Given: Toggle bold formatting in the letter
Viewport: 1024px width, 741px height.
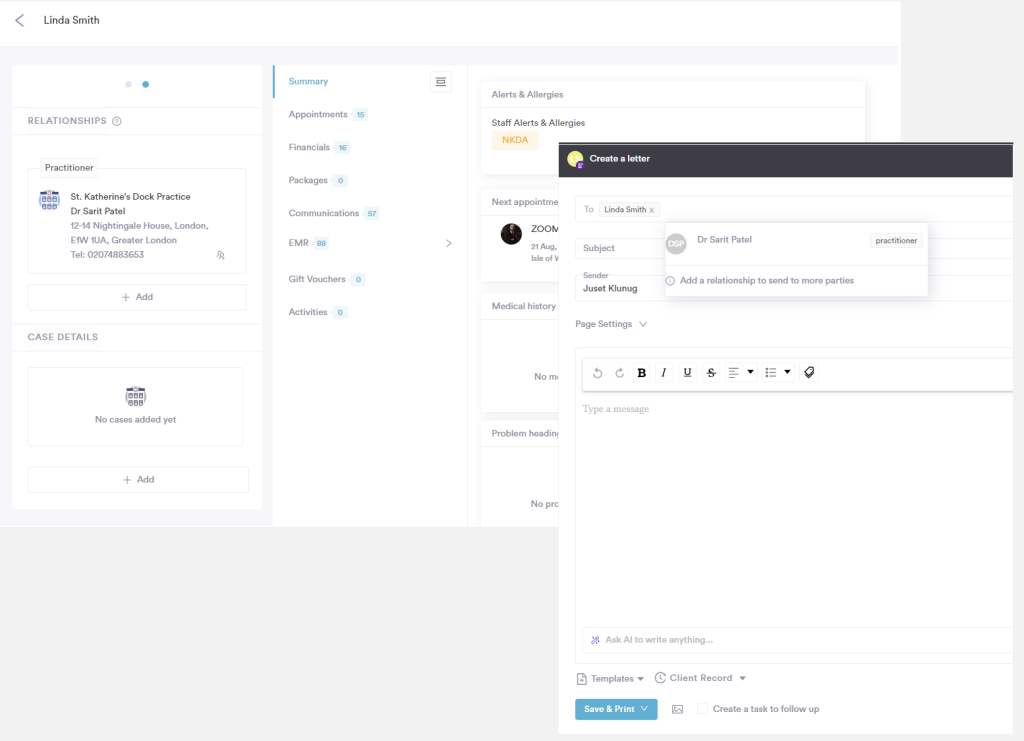Looking at the screenshot, I should tap(641, 373).
